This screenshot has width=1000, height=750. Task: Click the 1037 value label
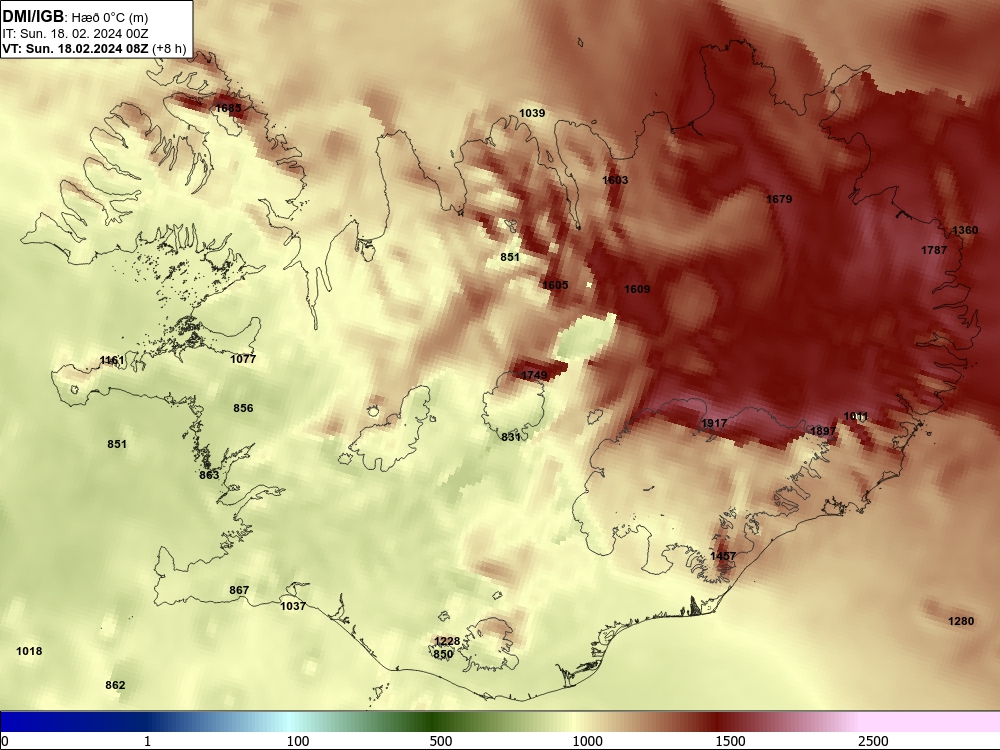pyautogui.click(x=293, y=606)
